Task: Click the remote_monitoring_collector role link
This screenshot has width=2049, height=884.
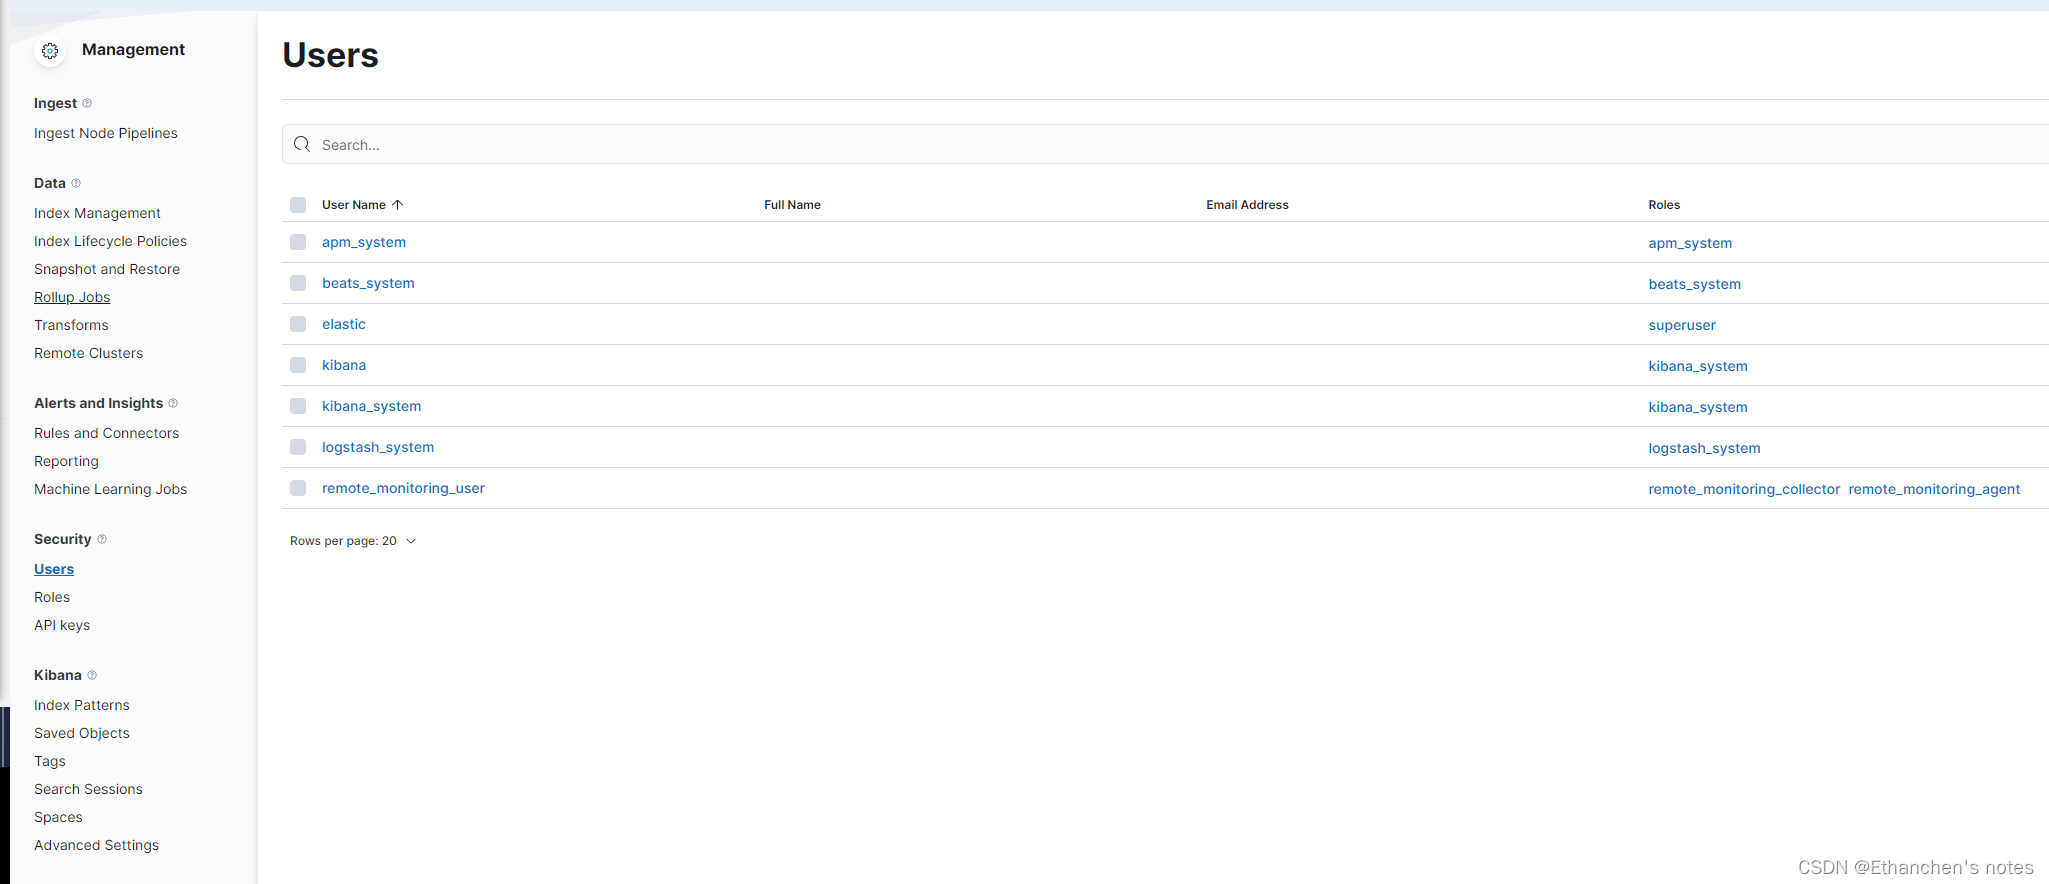Action: 1744,489
